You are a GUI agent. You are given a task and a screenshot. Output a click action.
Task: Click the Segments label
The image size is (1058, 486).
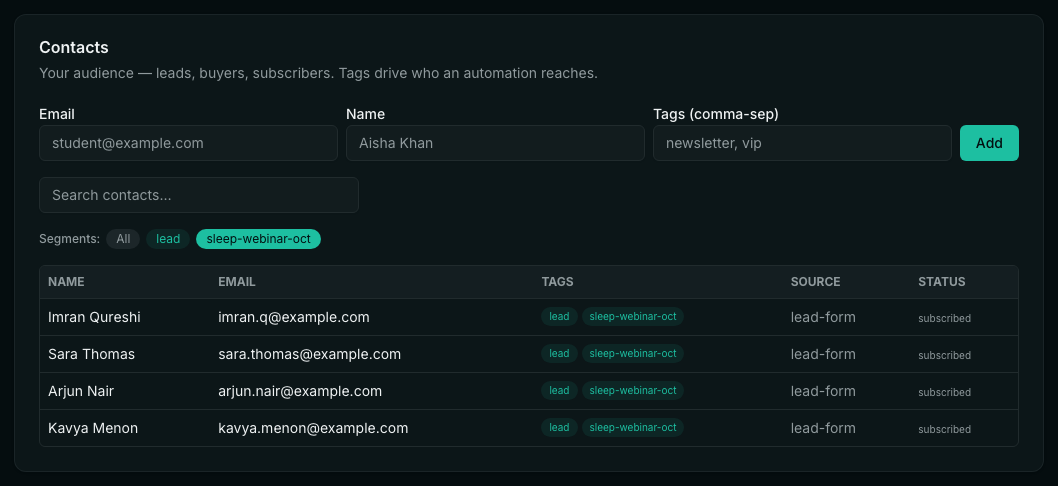click(x=69, y=239)
